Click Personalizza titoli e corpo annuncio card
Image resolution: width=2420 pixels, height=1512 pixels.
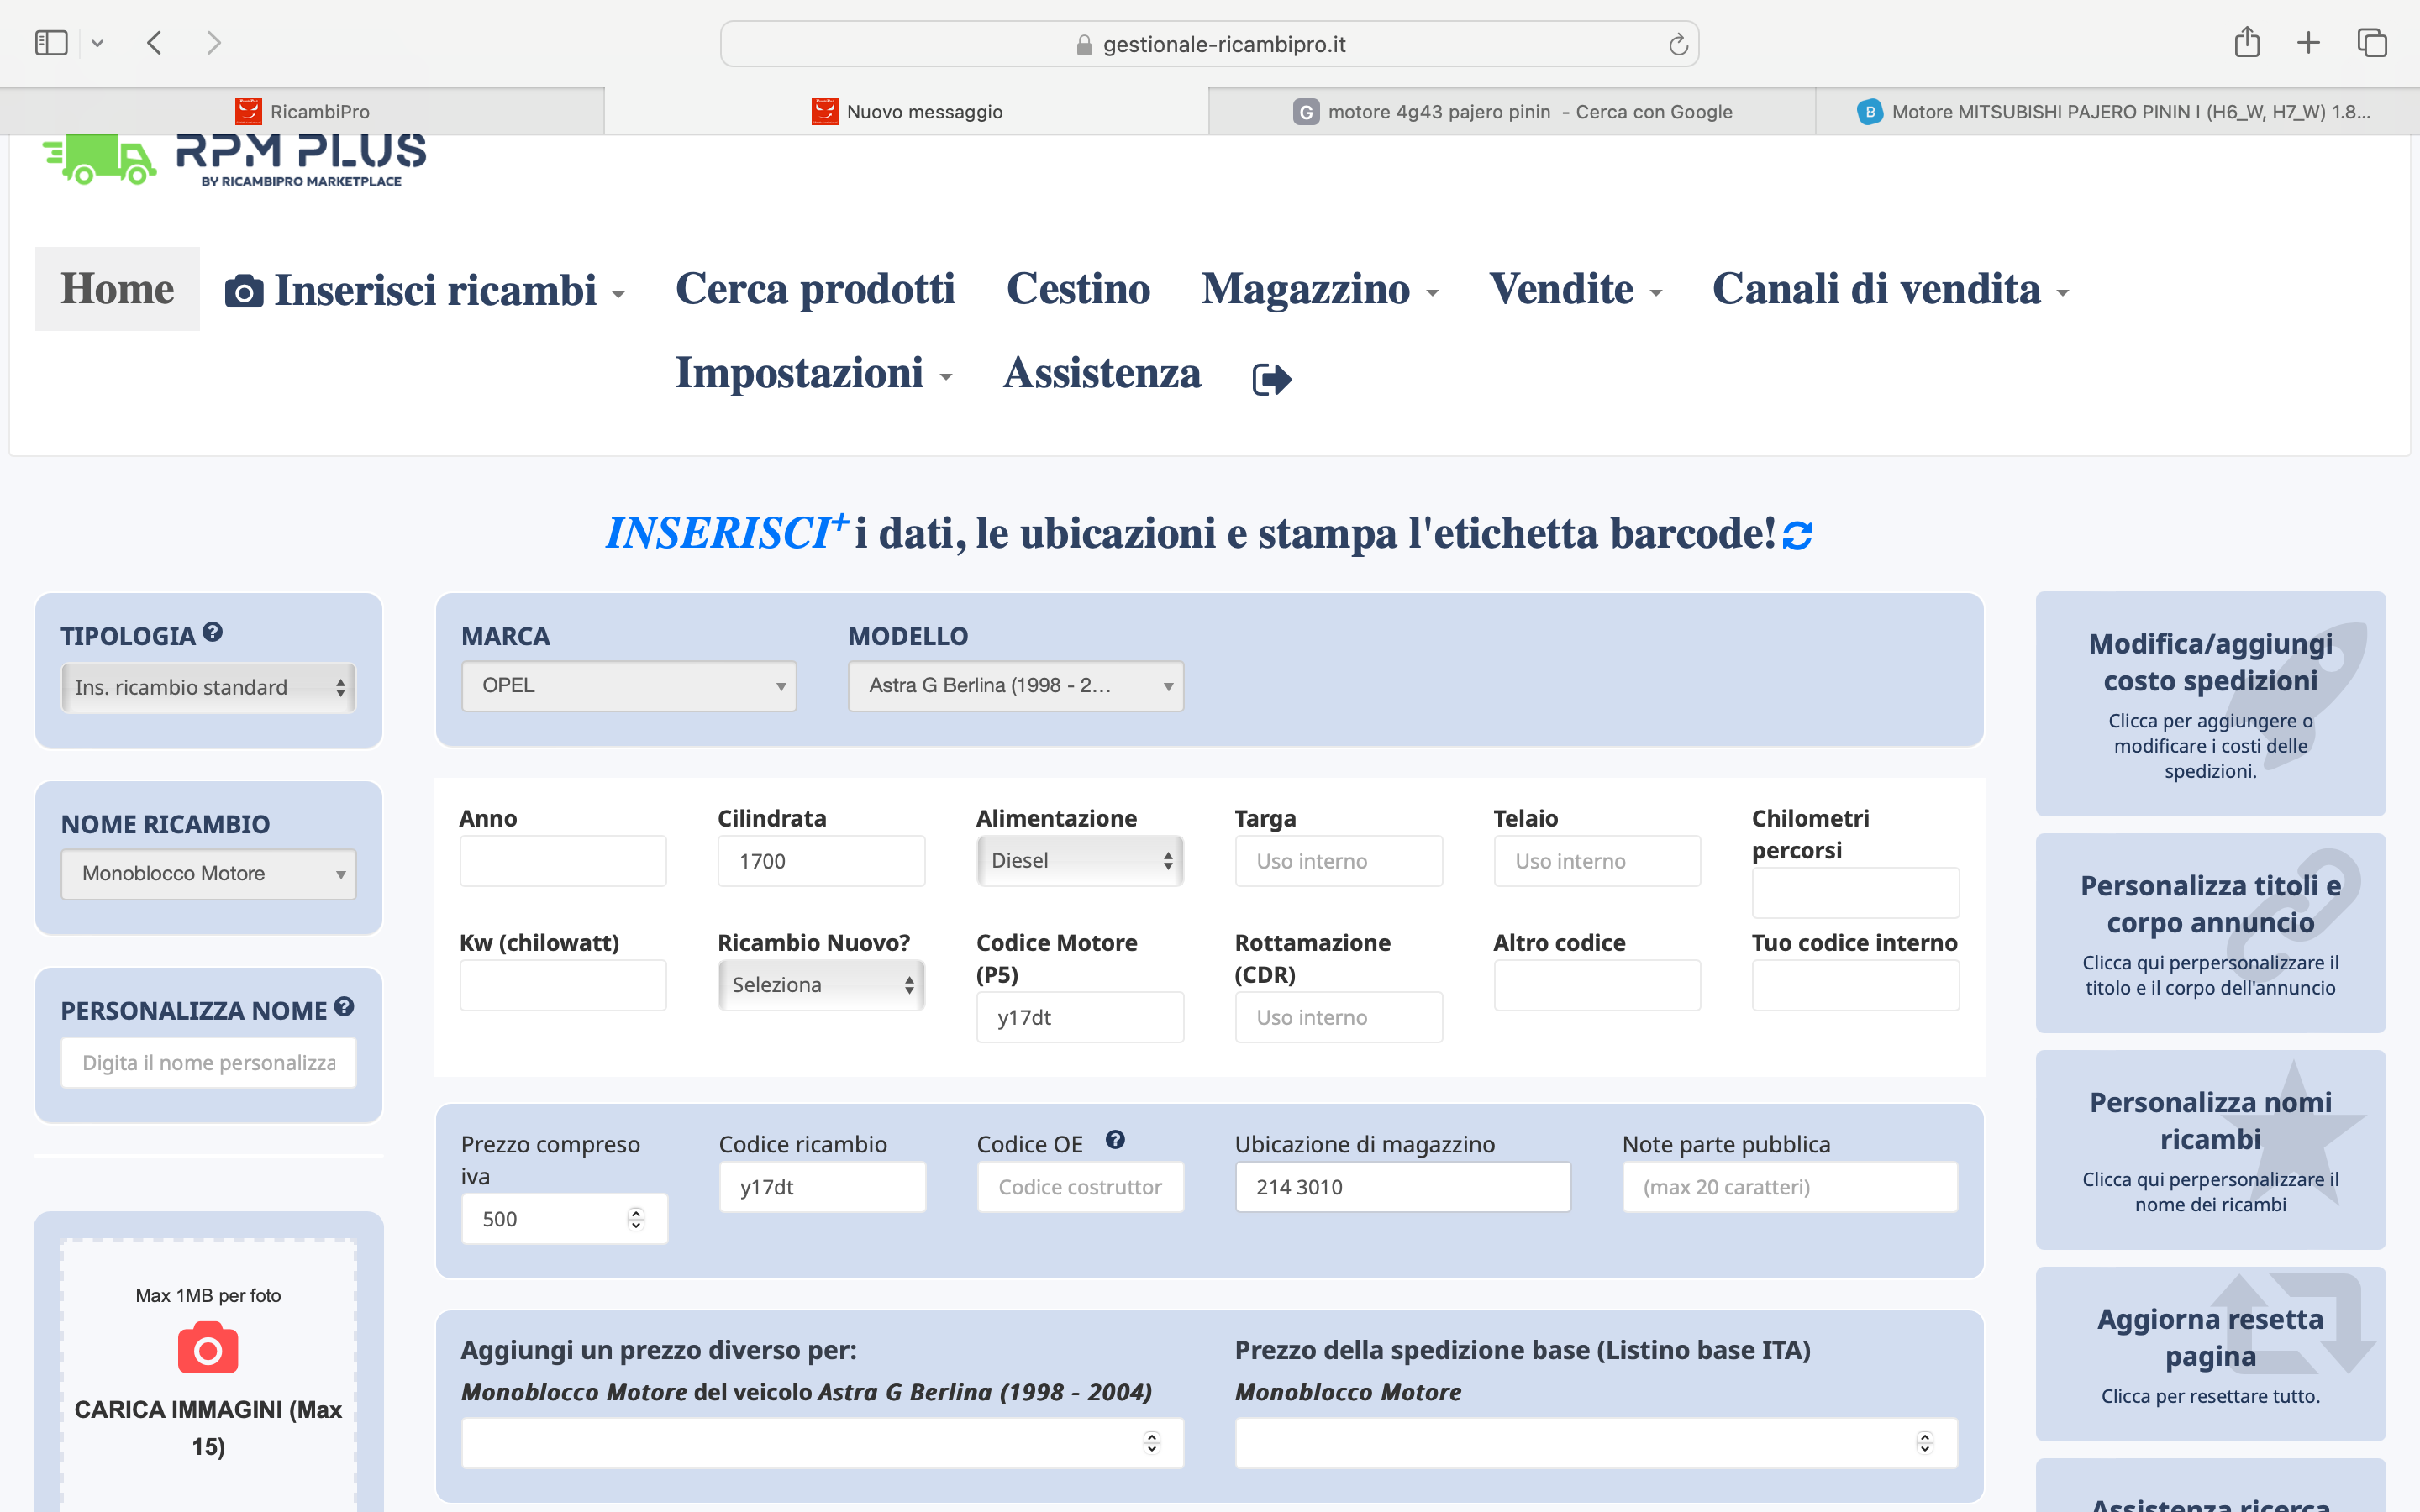tap(2210, 933)
